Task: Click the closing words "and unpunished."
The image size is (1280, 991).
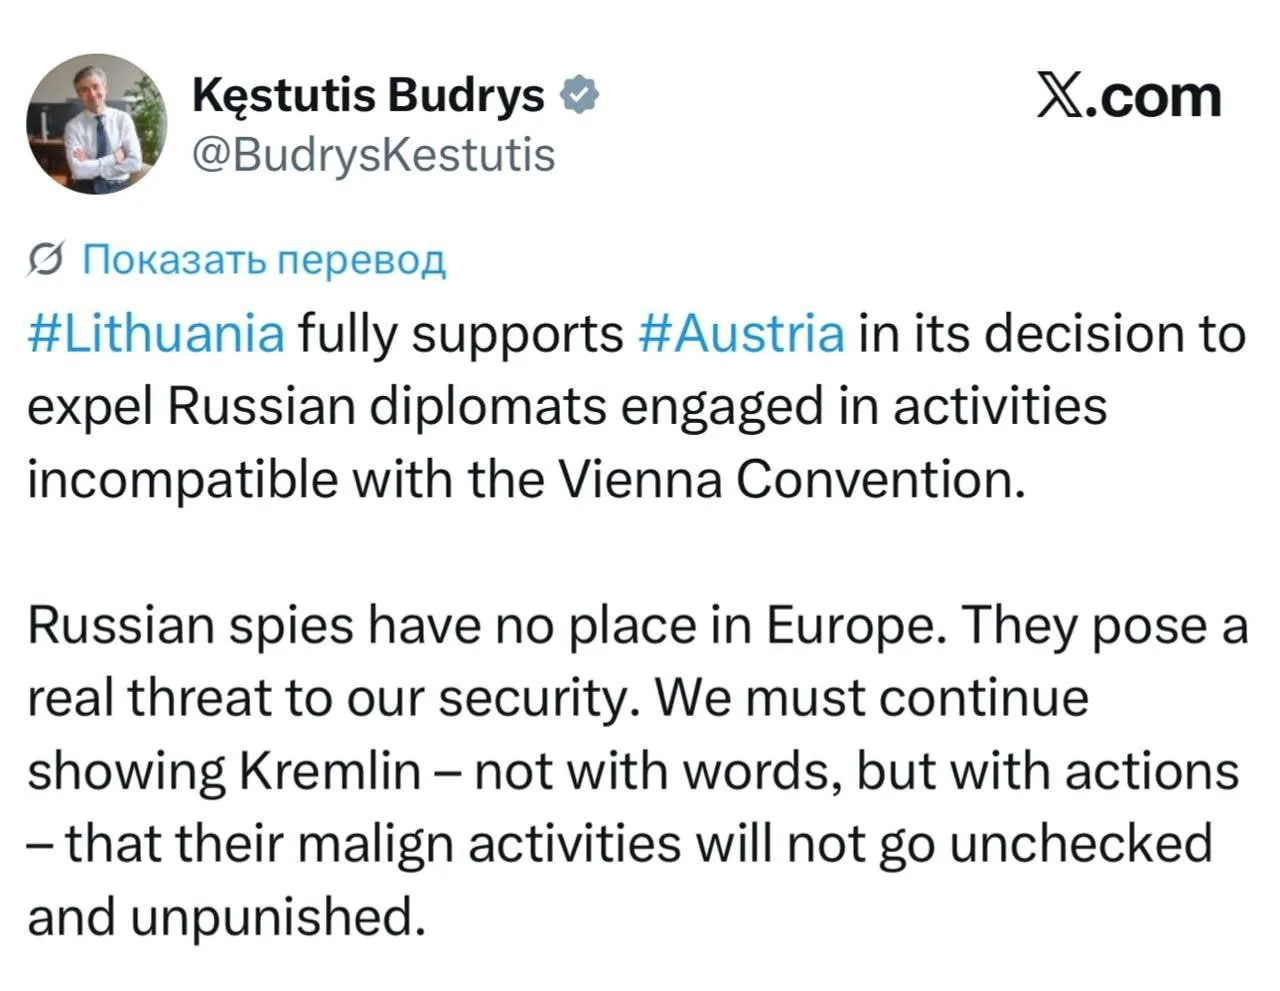Action: pyautogui.click(x=226, y=917)
